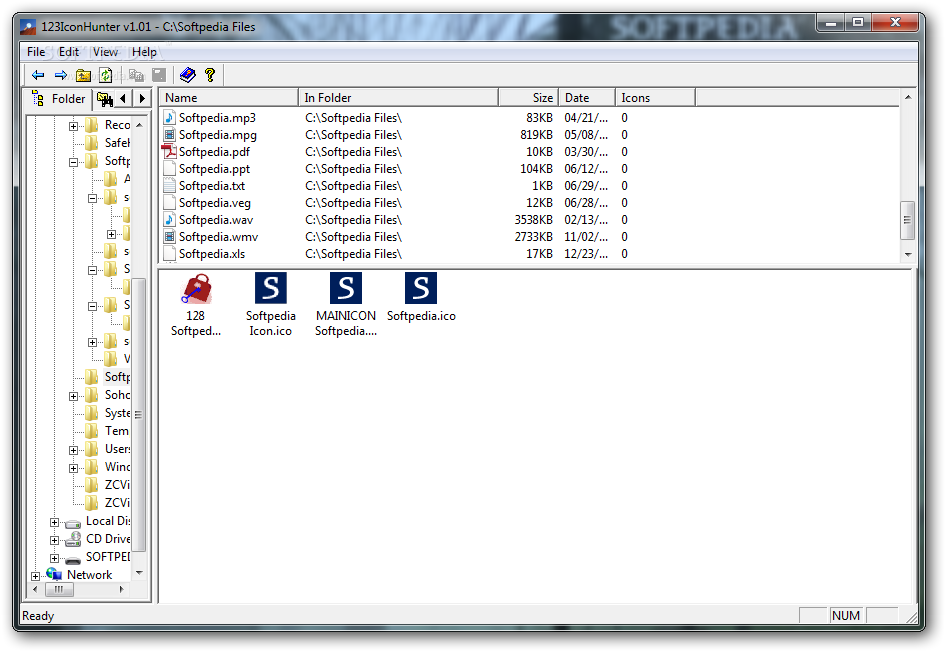Click the blank page icon of Softpedia.ppt
This screenshot has height=652, width=946.
pos(170,168)
